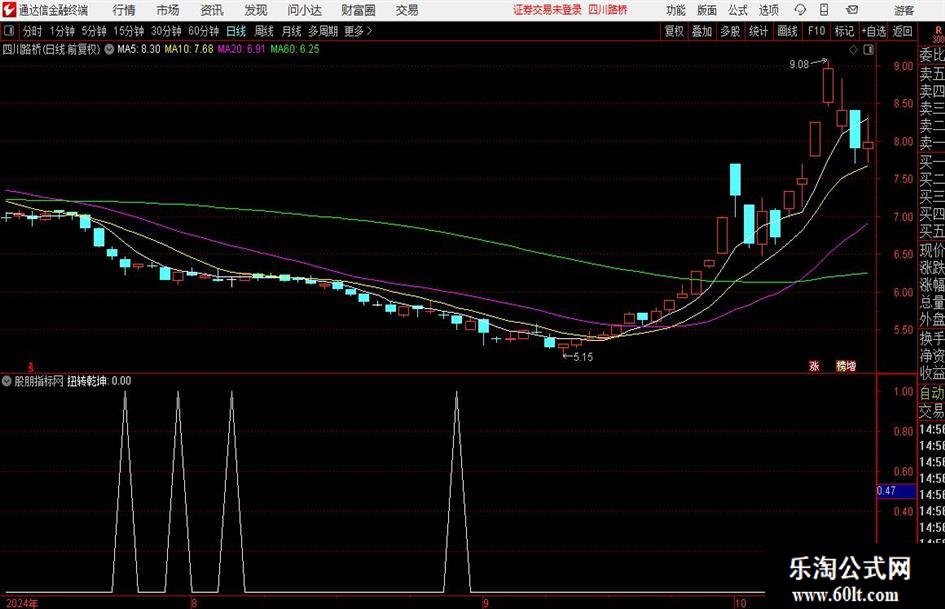Expand the indicator dropdown beside 股朋指标网
This screenshot has height=609, width=945.
coord(7,381)
